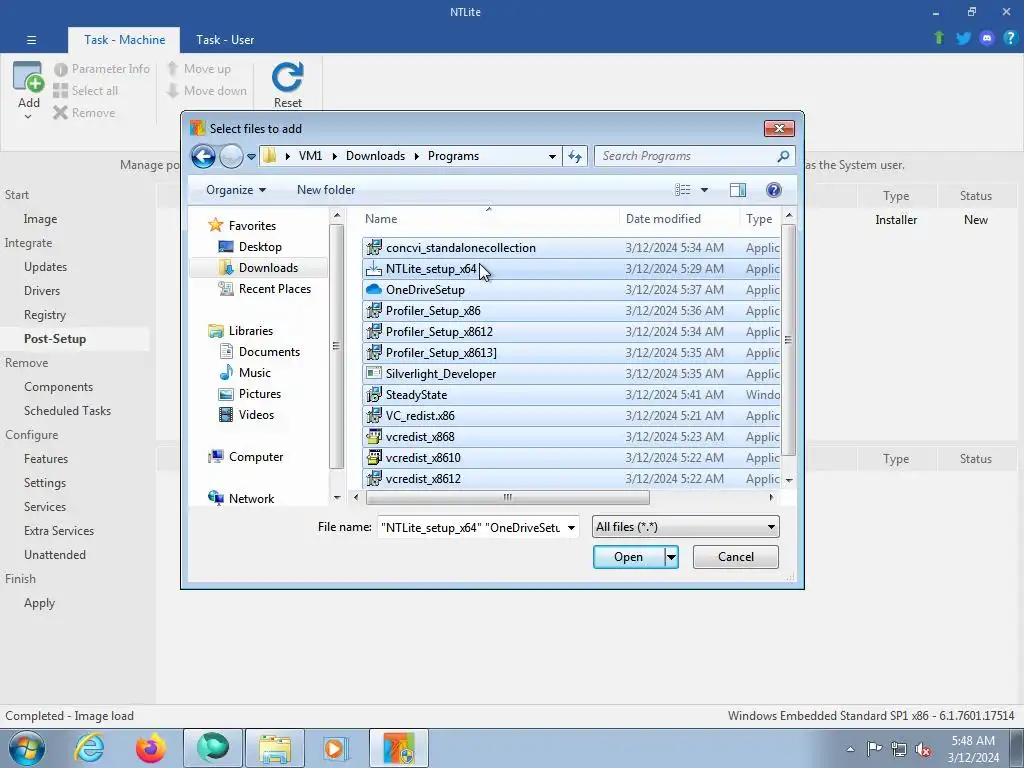Click the Add source icon in the ribbon
This screenshot has height=768, width=1024.
(28, 77)
